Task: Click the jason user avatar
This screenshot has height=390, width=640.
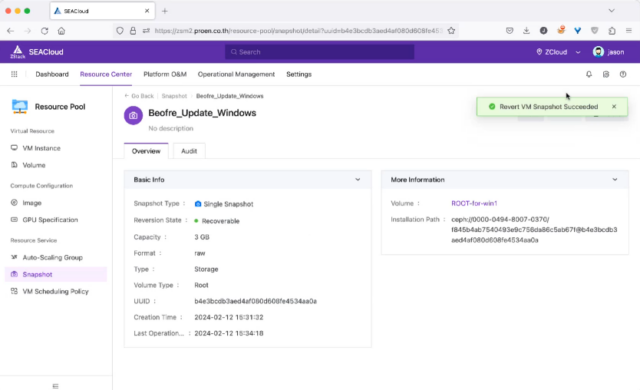Action: 598,52
